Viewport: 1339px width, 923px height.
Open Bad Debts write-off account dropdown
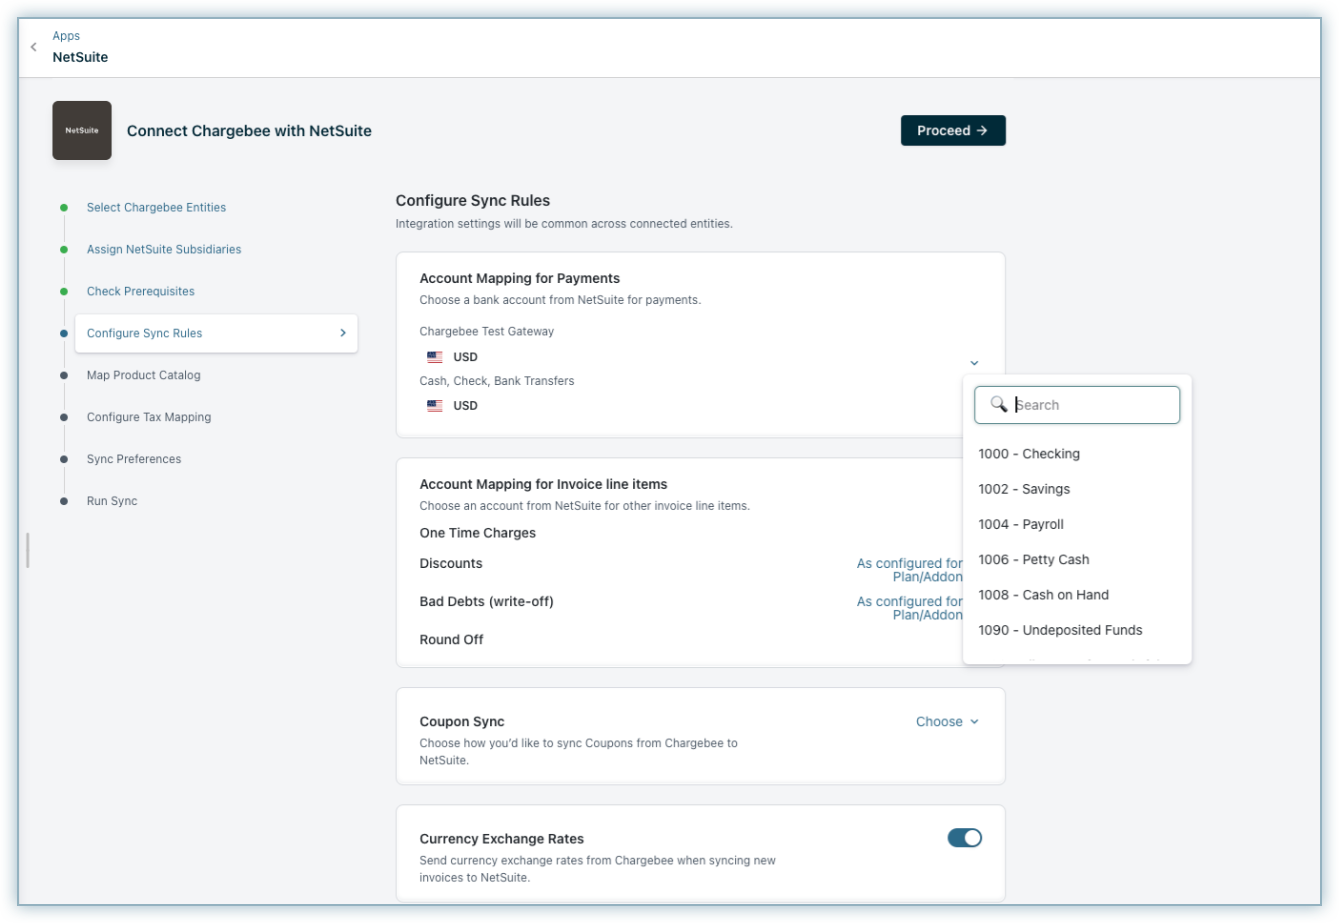click(x=908, y=608)
